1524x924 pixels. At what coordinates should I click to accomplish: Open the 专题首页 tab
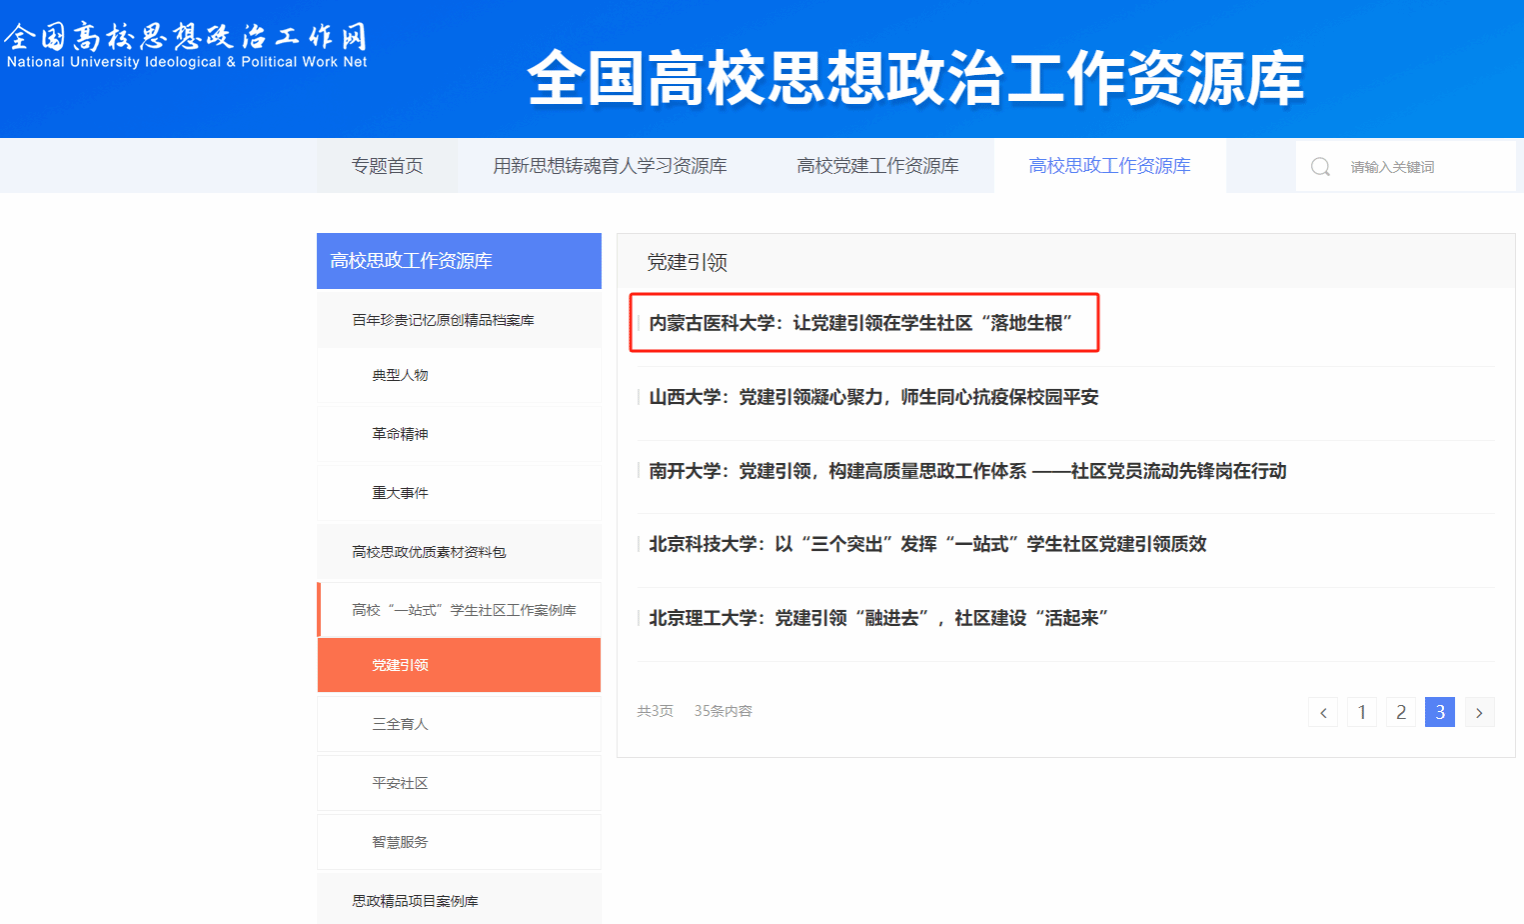point(387,166)
